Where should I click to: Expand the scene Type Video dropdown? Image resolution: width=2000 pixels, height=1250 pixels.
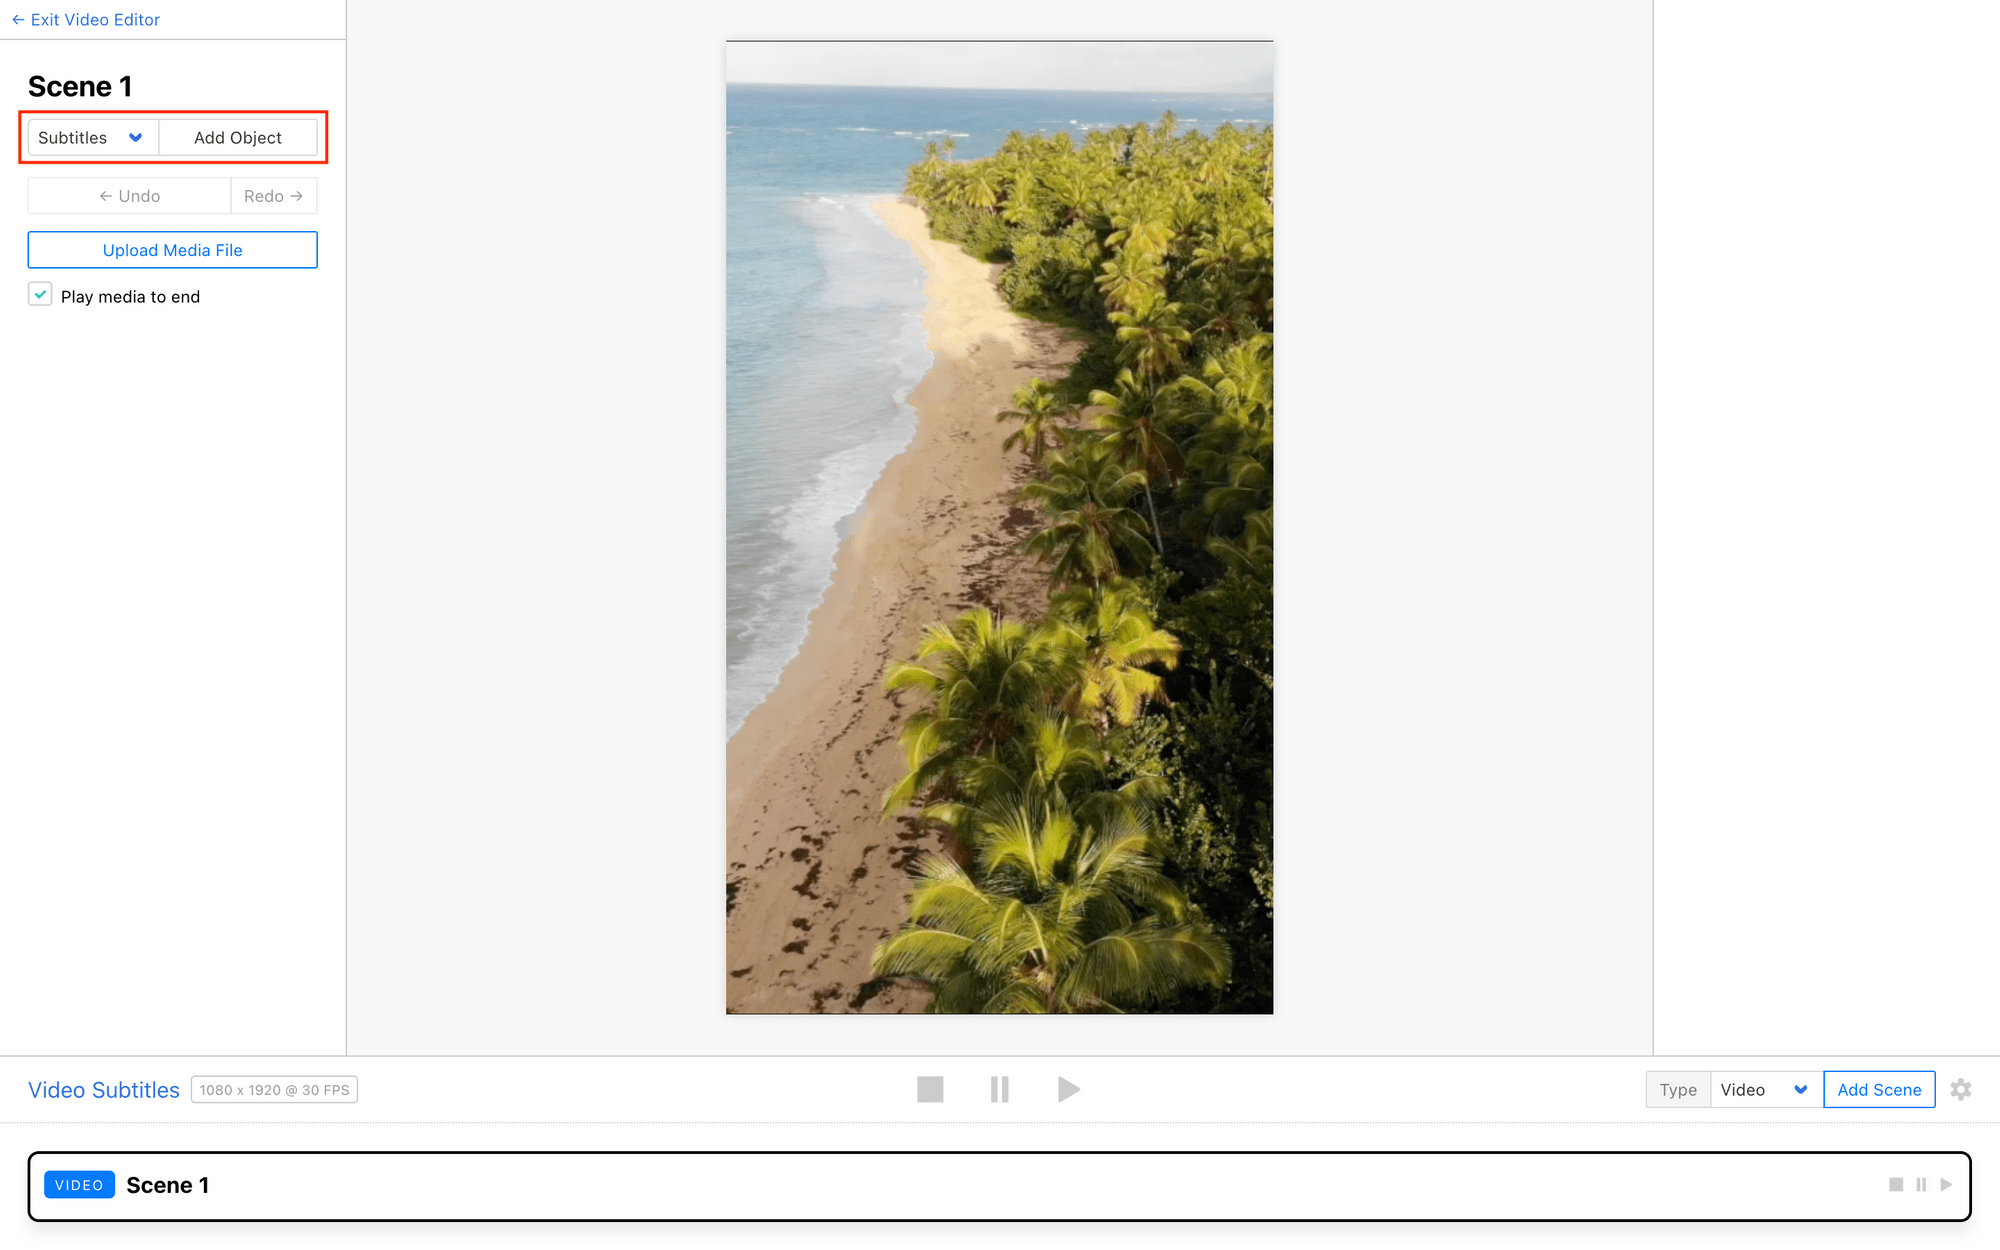pos(1766,1089)
